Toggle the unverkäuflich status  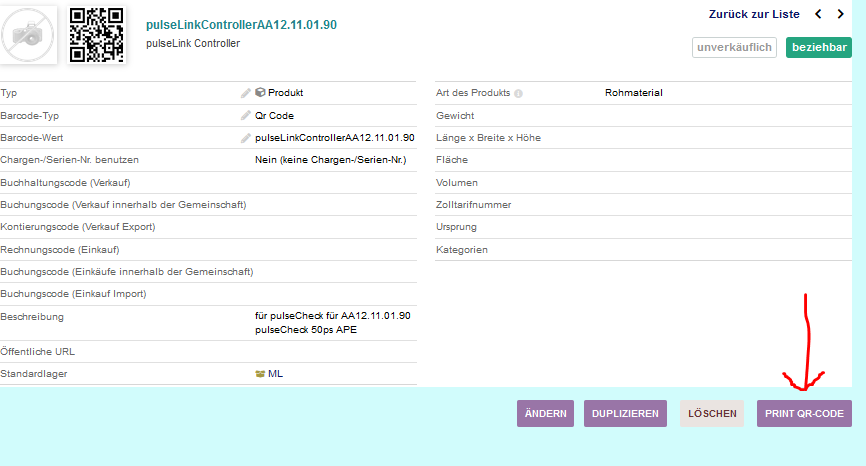pyautogui.click(x=734, y=47)
